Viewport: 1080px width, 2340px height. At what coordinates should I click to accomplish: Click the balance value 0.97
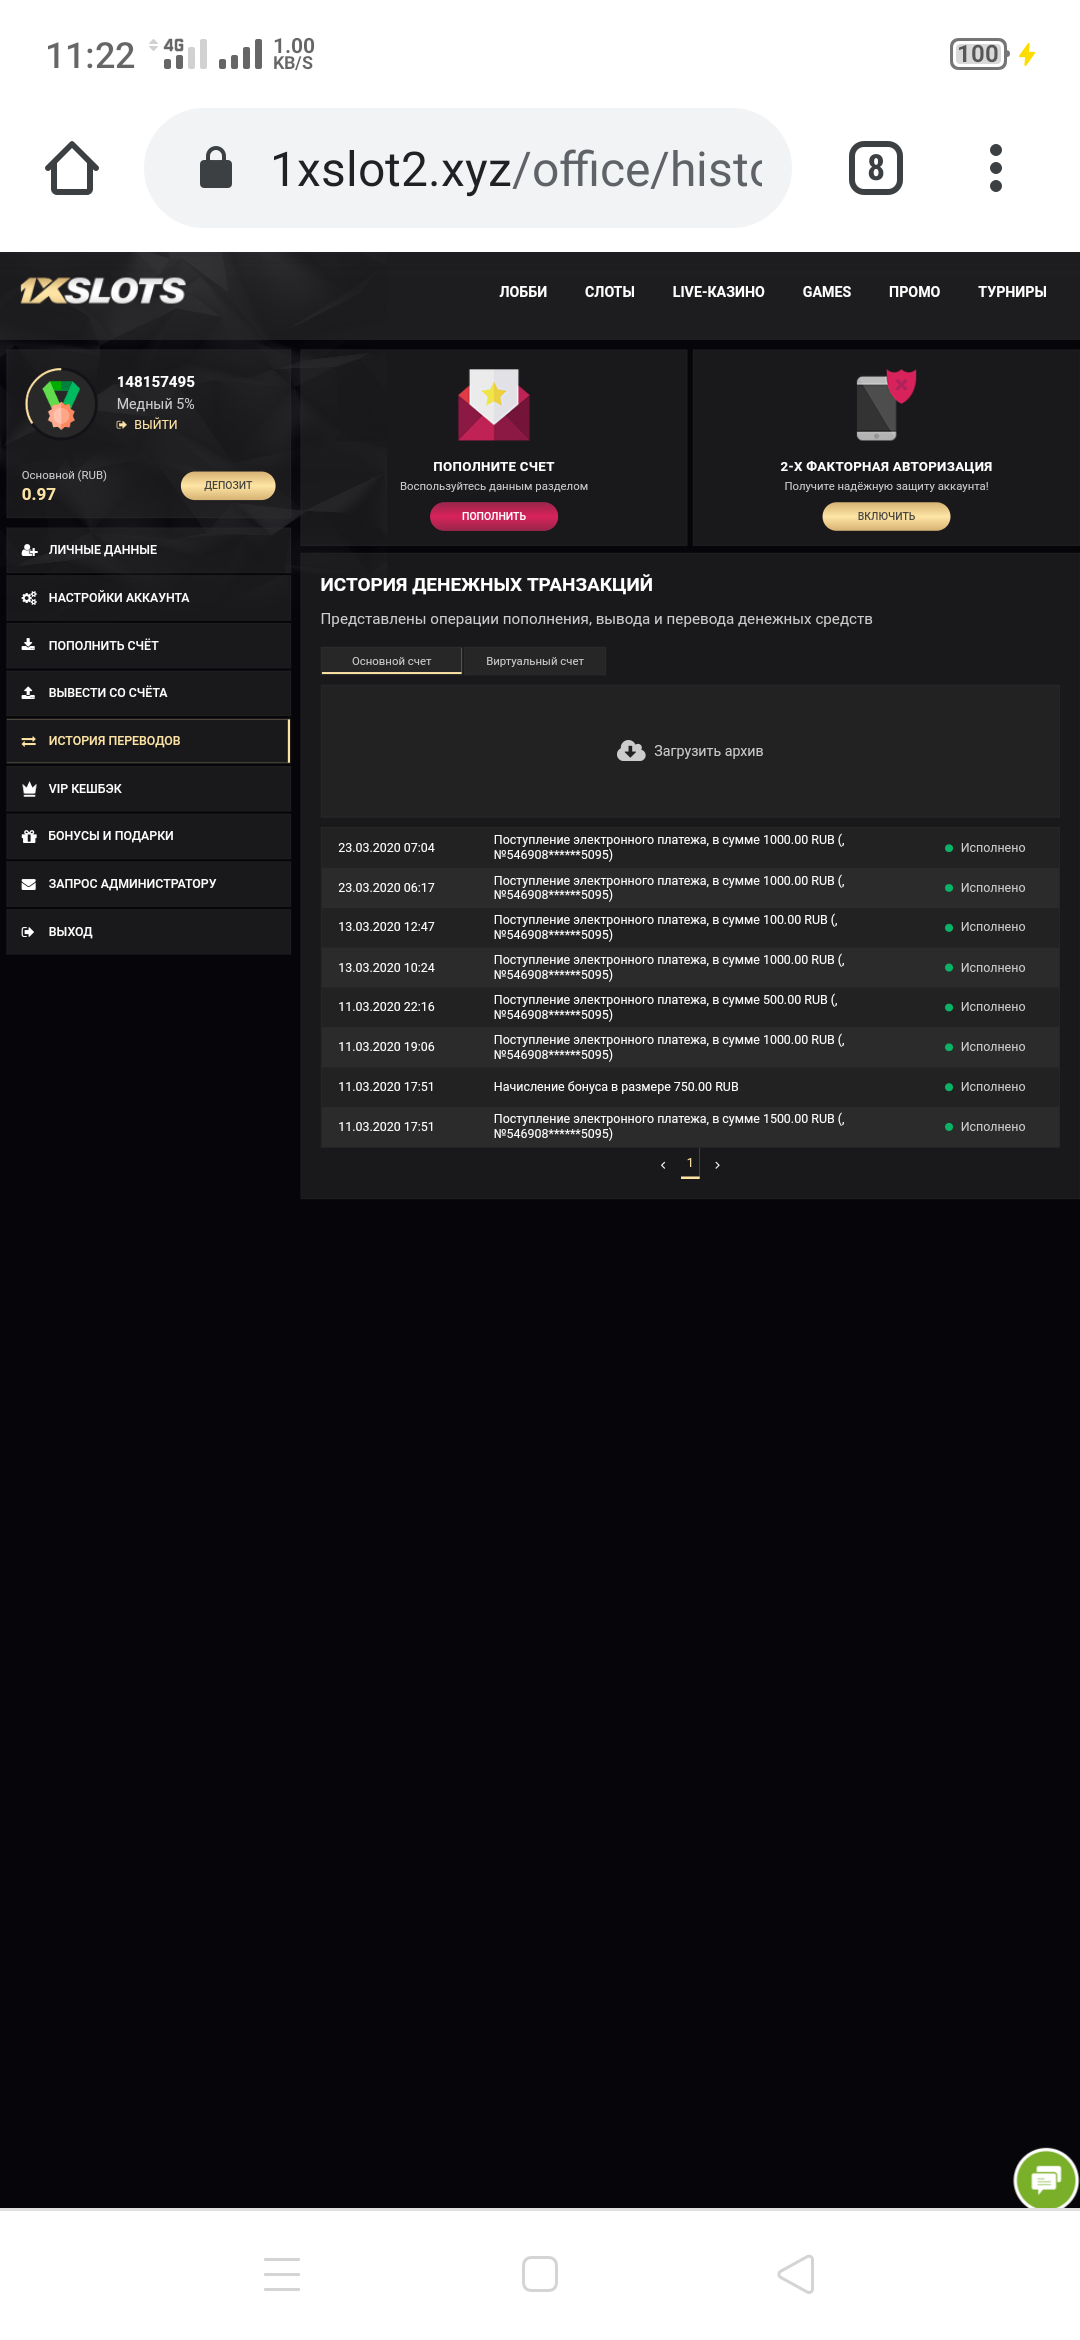coord(39,494)
